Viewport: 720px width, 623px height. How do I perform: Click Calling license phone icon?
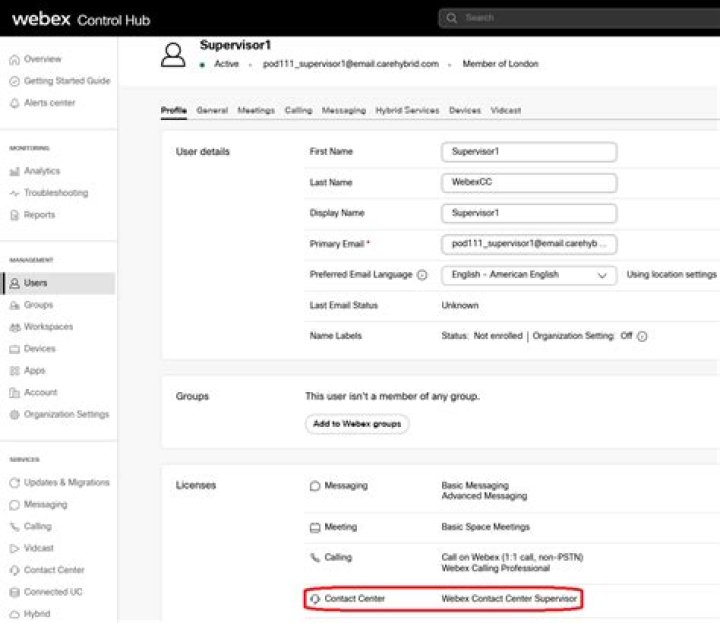(315, 558)
